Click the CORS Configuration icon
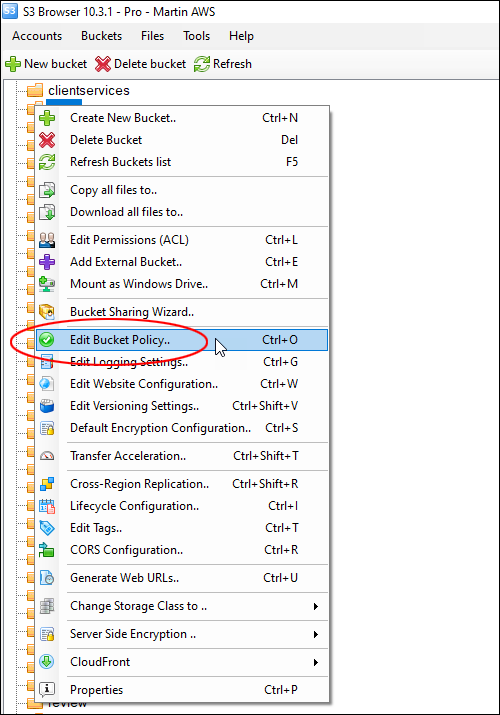 [x=47, y=550]
